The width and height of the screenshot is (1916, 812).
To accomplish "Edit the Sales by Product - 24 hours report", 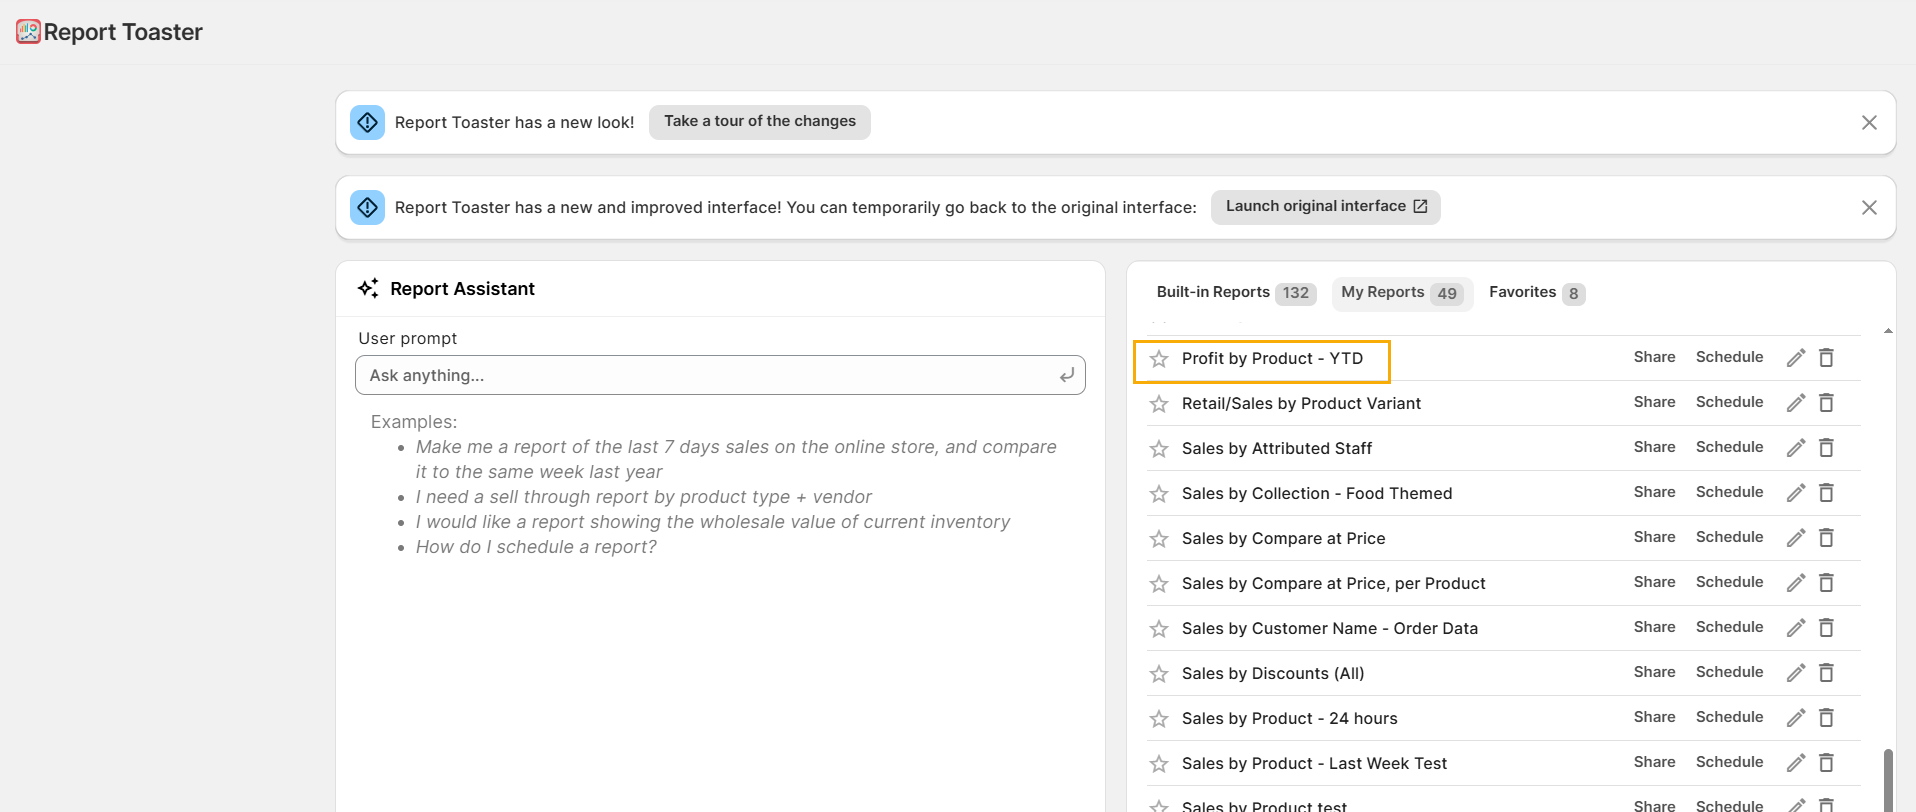I will pos(1796,718).
